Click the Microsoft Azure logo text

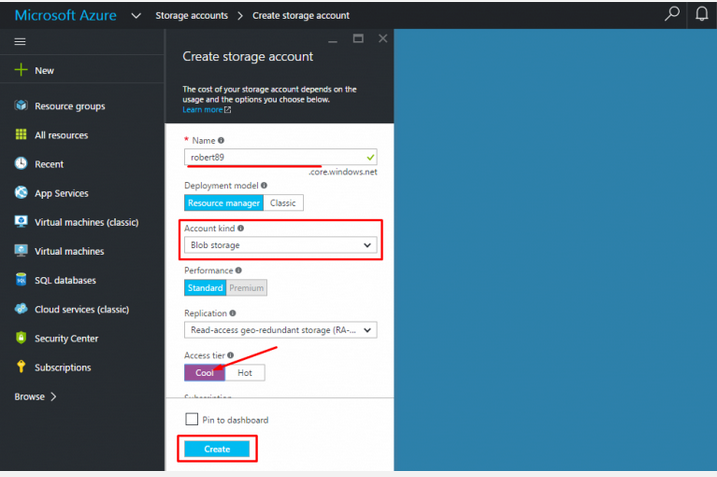pos(65,15)
